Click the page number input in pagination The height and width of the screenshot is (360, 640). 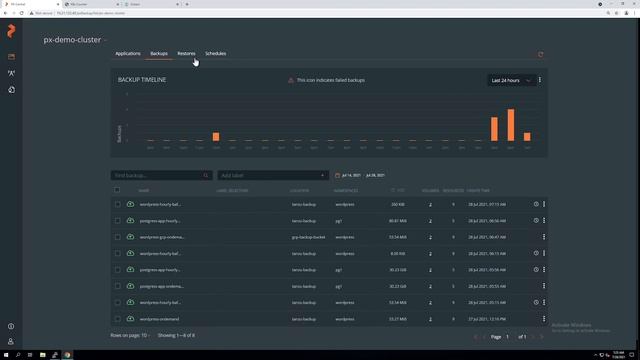pos(508,337)
